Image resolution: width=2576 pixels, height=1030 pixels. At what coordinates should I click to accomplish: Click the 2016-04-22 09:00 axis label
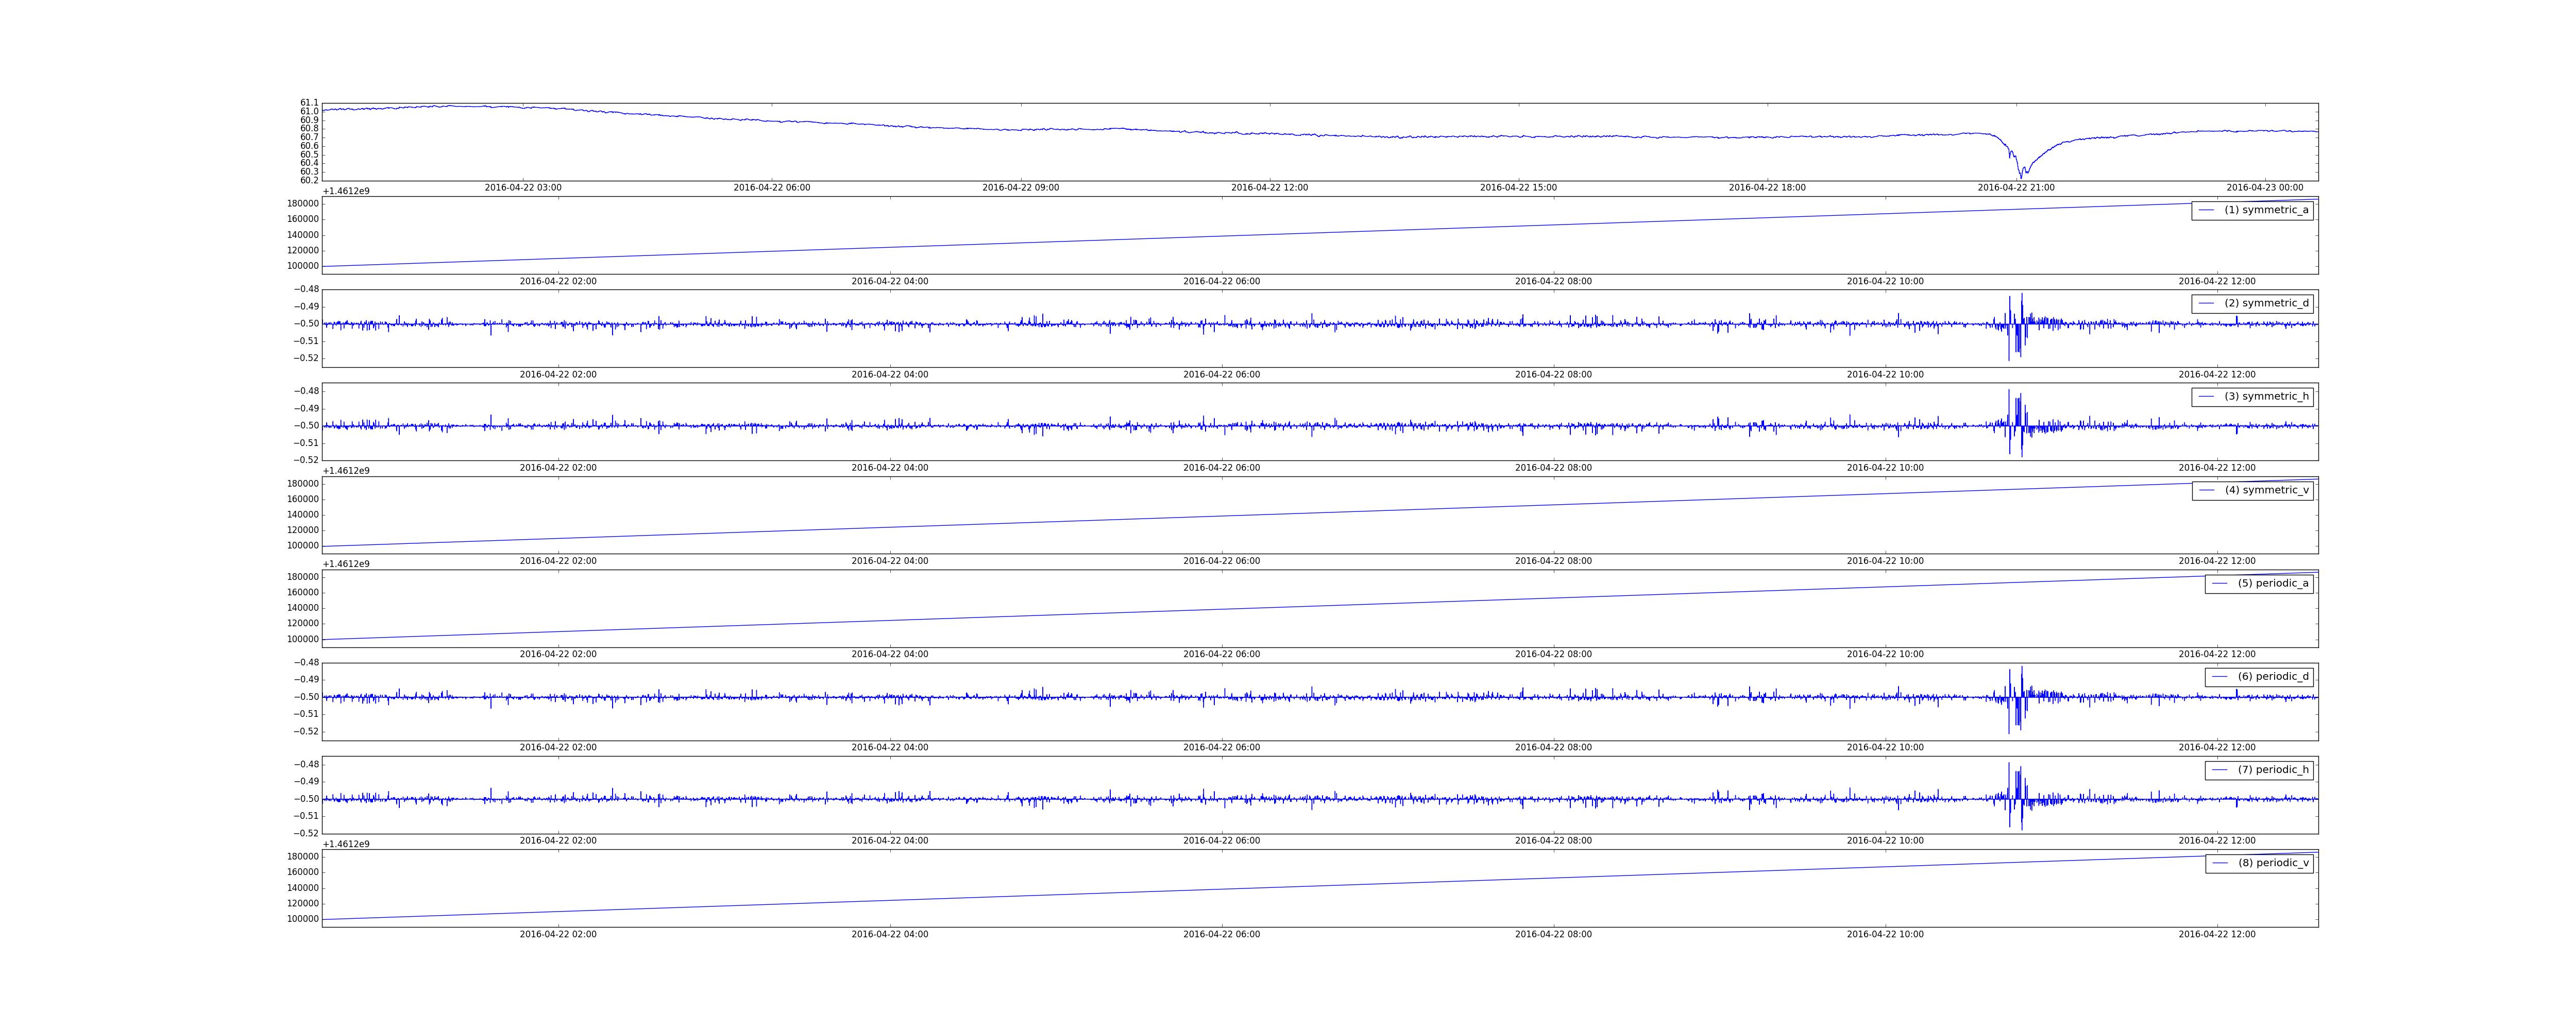point(1020,188)
